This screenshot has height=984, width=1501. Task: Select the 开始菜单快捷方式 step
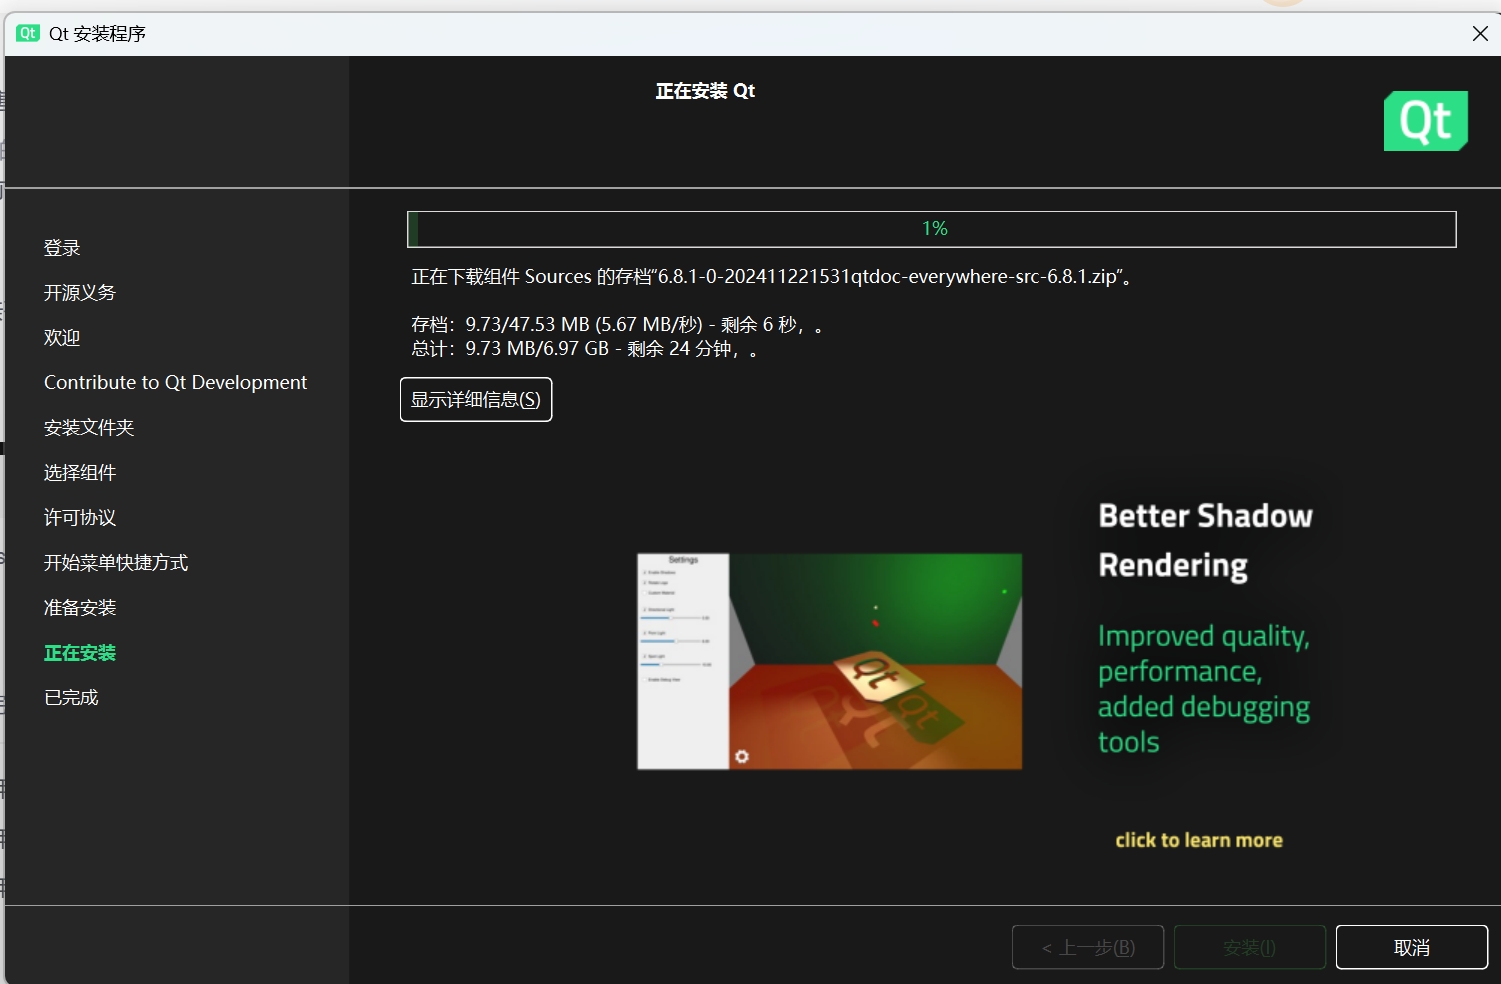tap(116, 563)
